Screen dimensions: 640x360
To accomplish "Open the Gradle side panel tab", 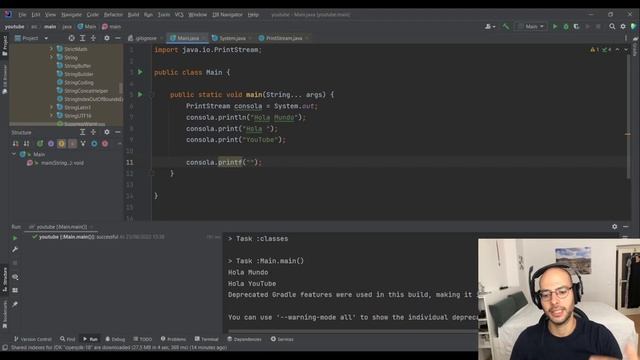I will tap(635, 47).
